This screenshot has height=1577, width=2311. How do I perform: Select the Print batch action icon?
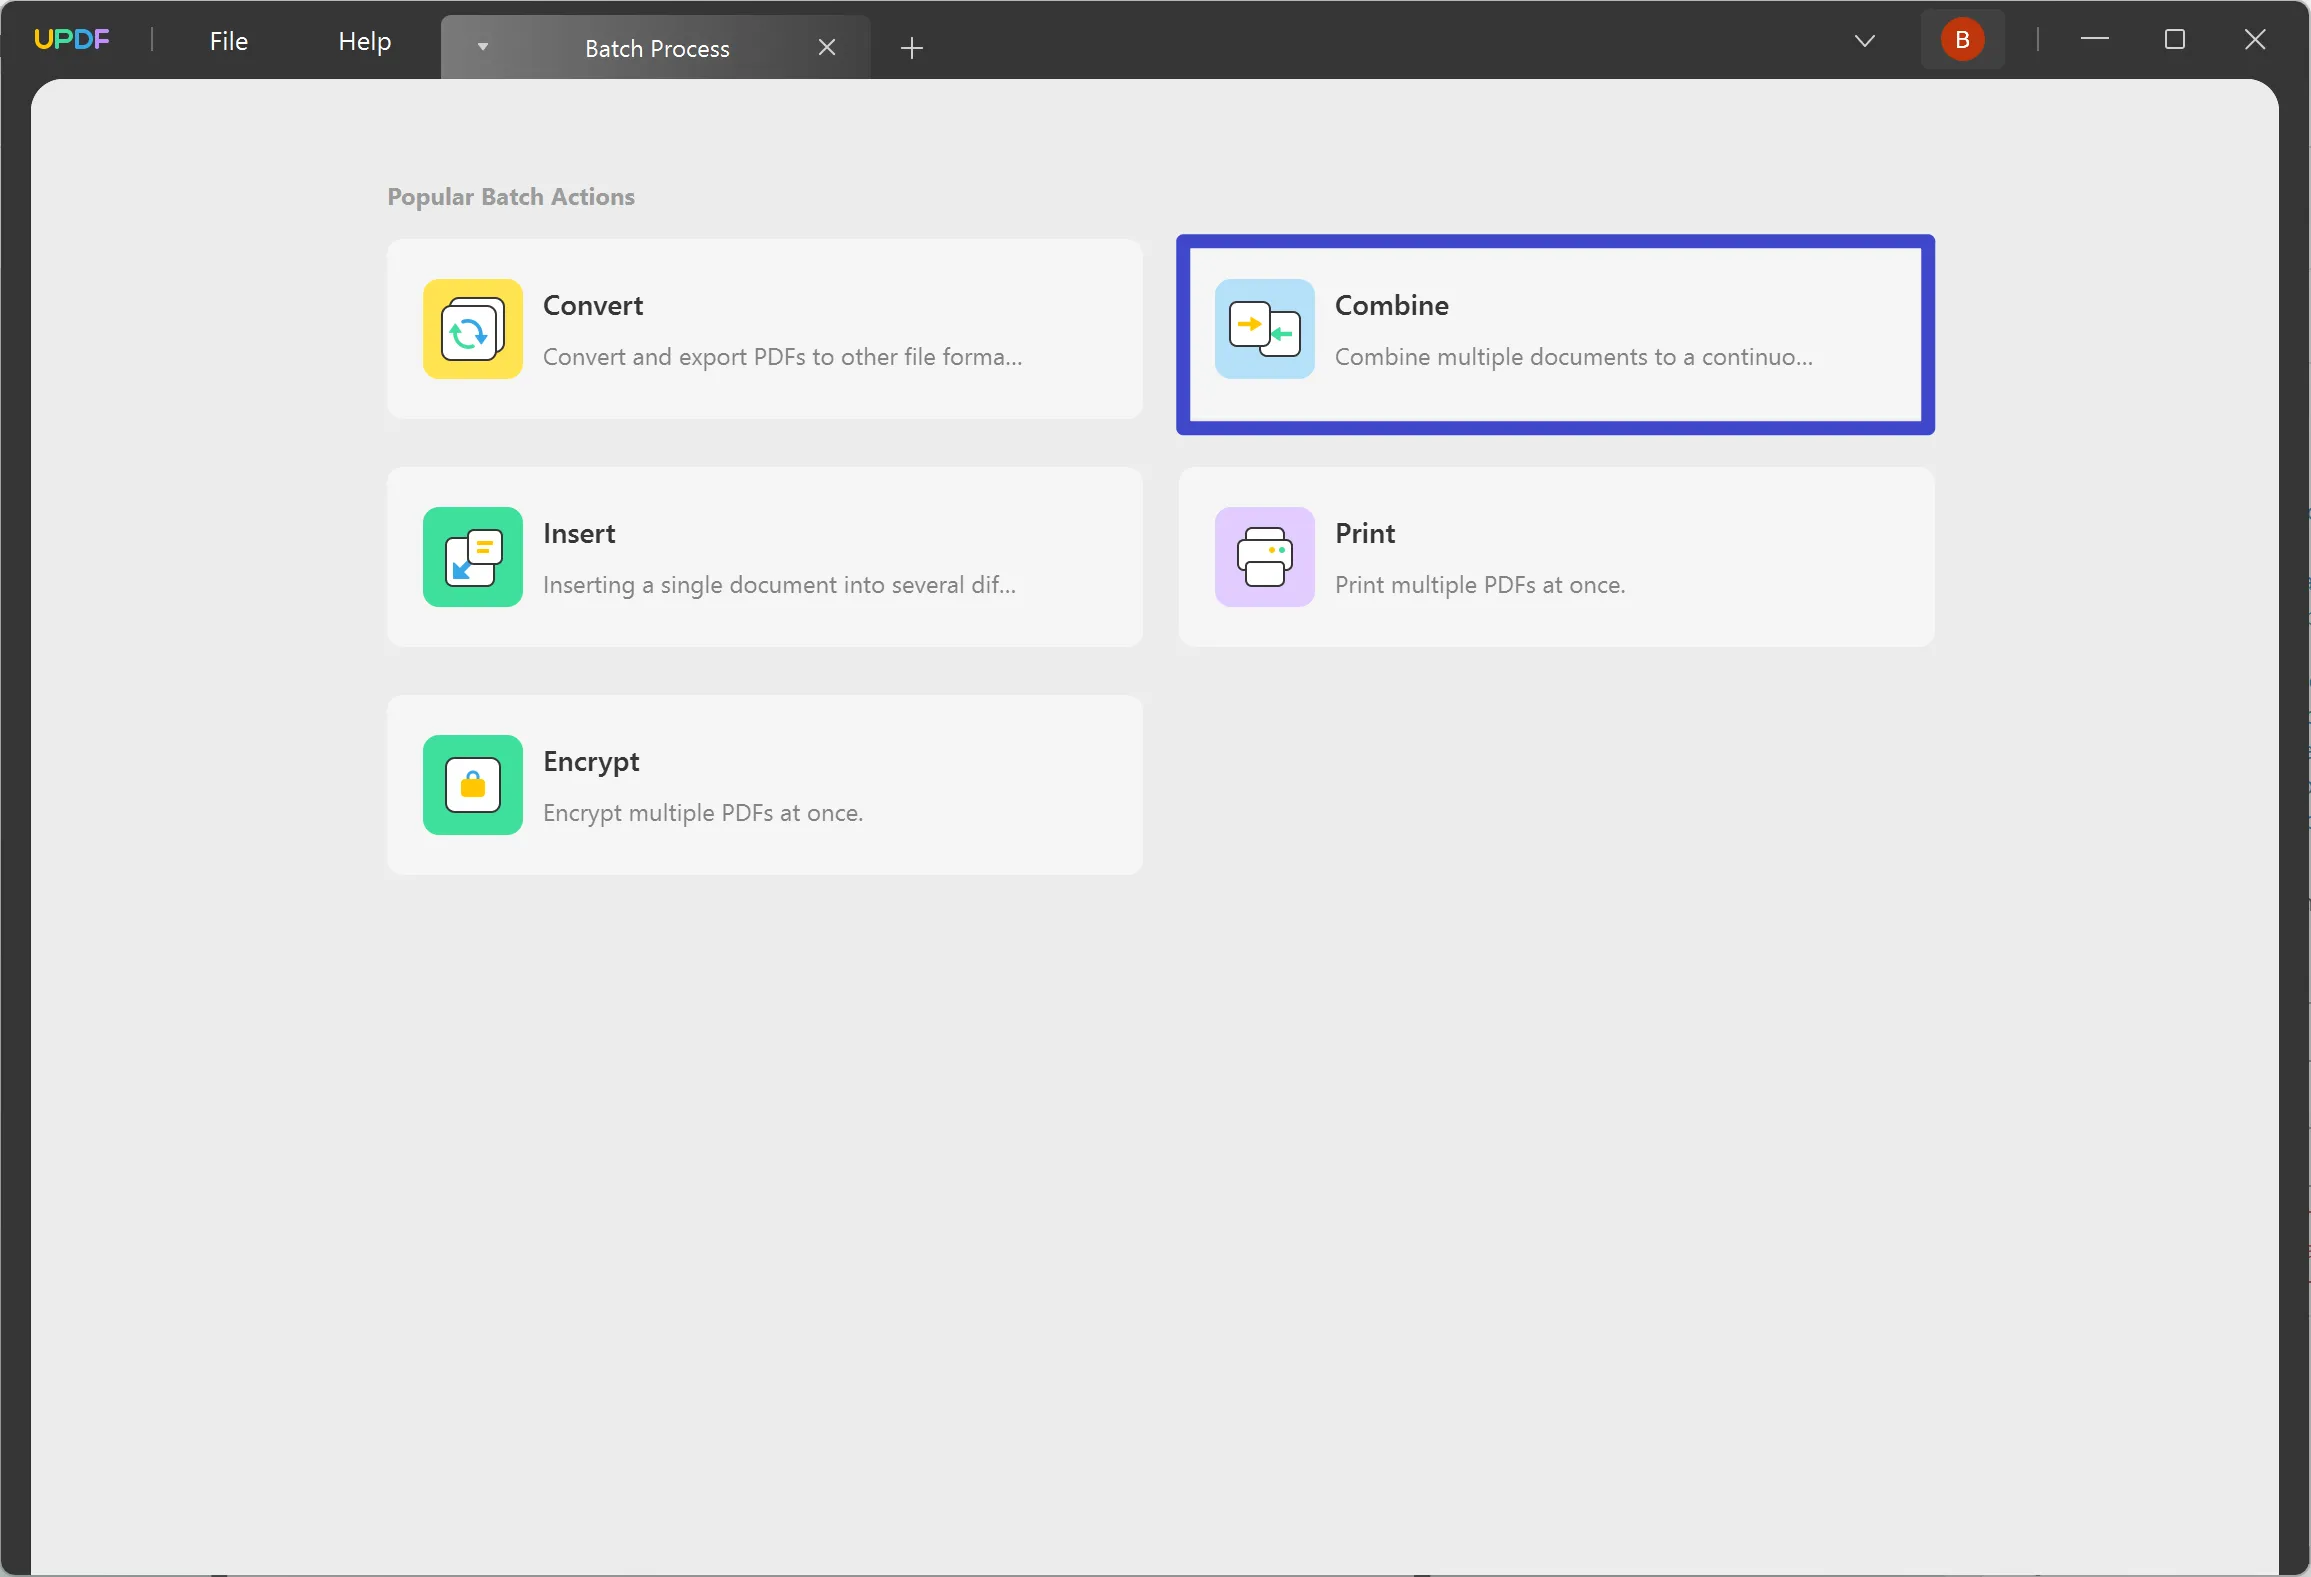[x=1264, y=557]
